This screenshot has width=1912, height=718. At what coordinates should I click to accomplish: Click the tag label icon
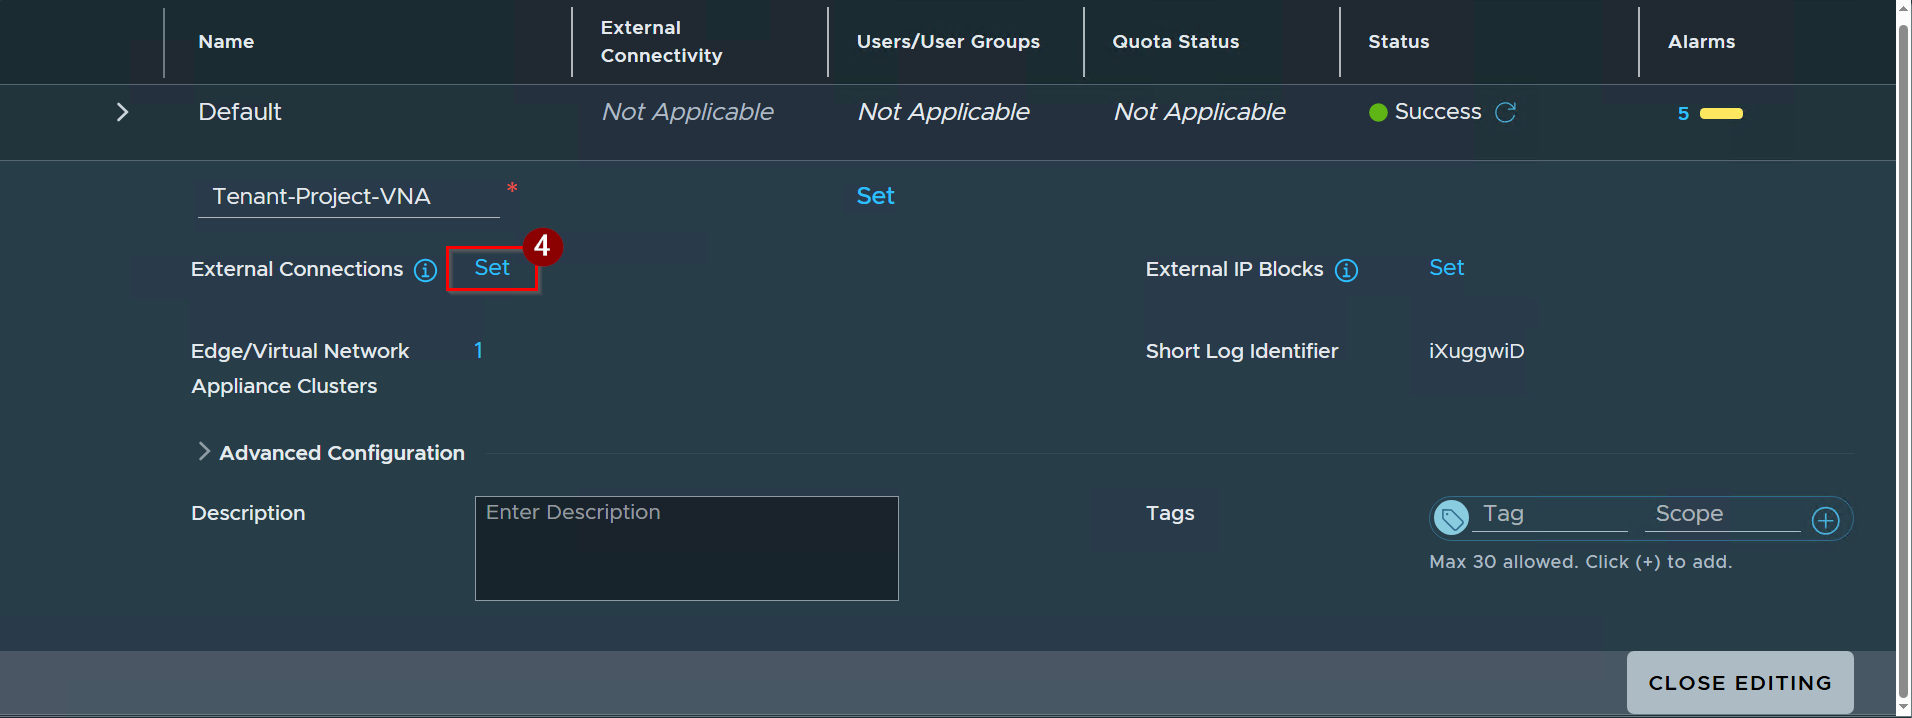pyautogui.click(x=1451, y=518)
